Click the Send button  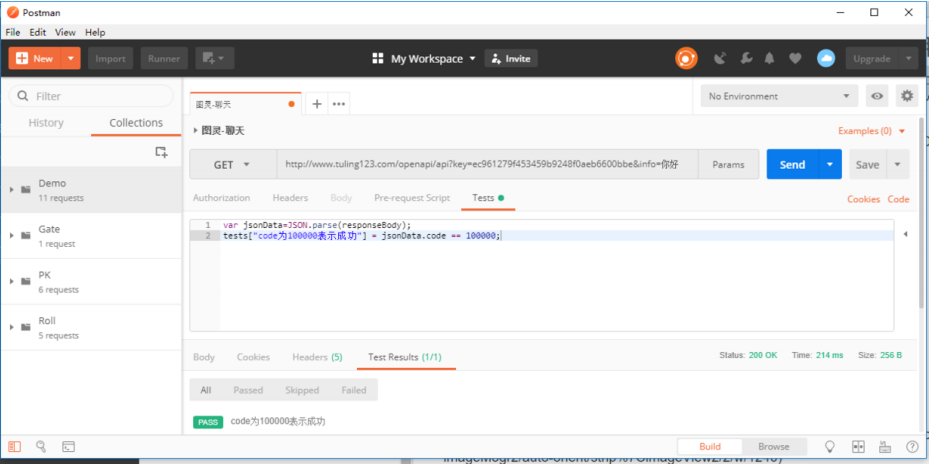coord(793,164)
